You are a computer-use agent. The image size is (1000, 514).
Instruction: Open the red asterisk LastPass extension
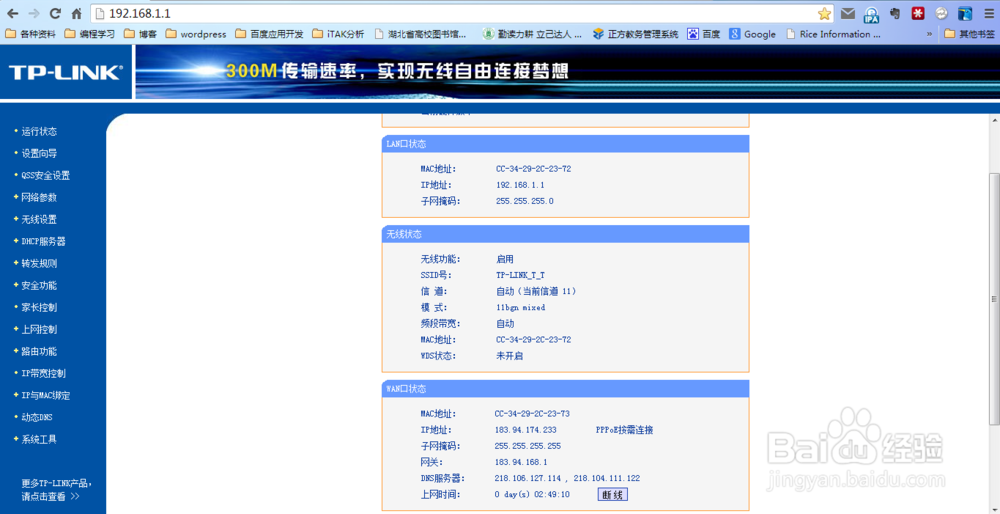coord(918,13)
